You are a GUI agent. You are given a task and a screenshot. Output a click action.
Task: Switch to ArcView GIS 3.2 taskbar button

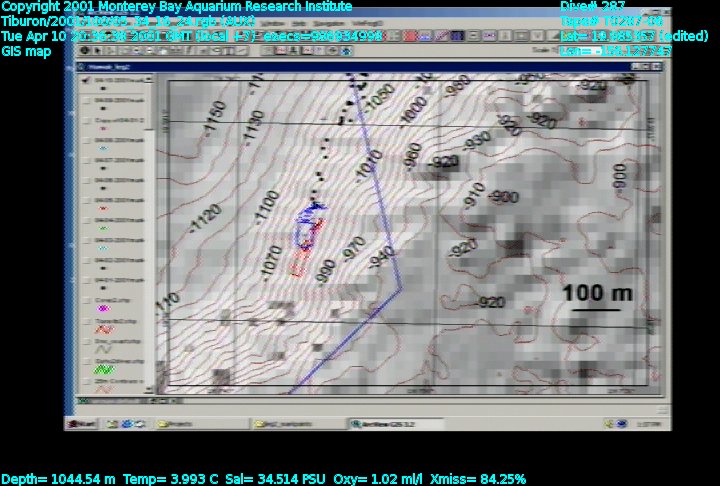pyautogui.click(x=396, y=424)
